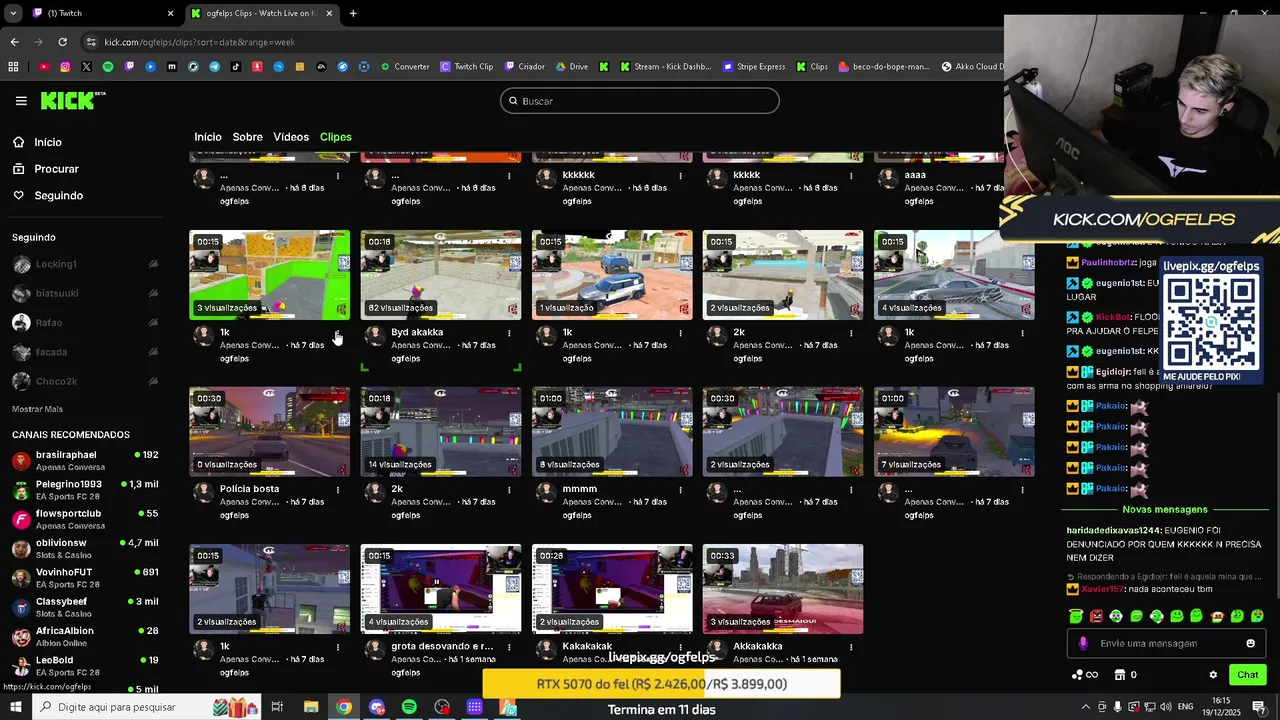
Task: Open the Início channel tab
Action: click(x=208, y=137)
